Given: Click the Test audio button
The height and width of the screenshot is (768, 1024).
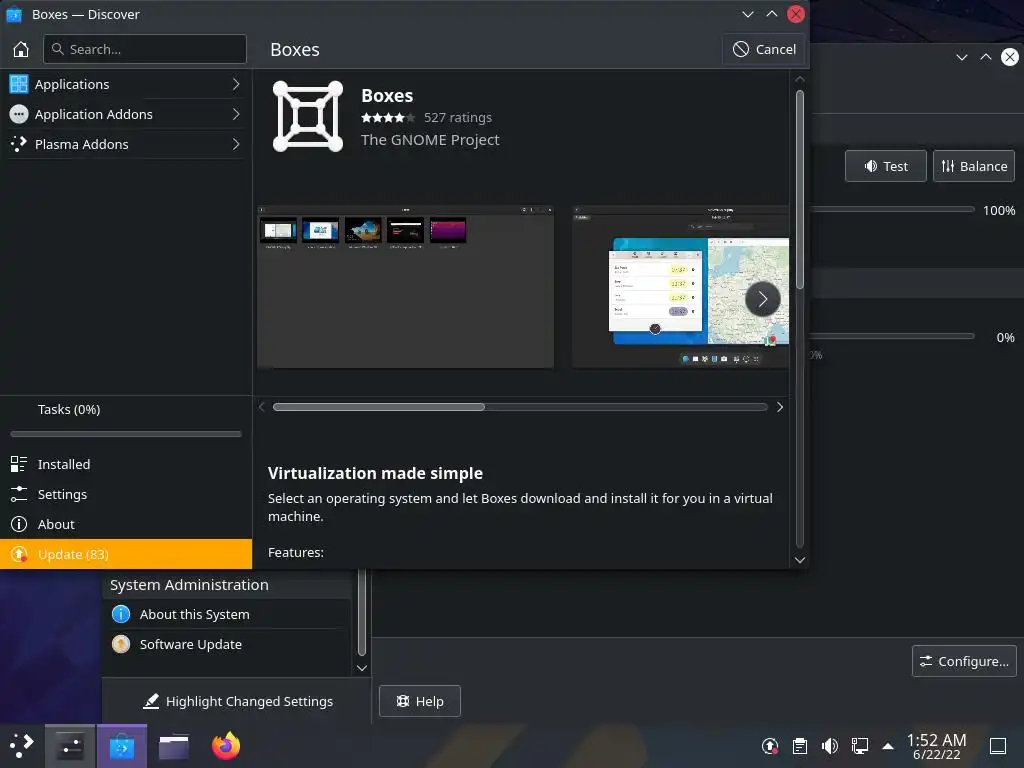Looking at the screenshot, I should click(x=886, y=167).
